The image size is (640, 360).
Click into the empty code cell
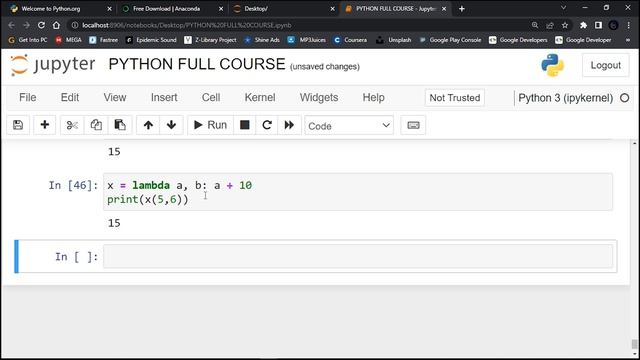pyautogui.click(x=358, y=256)
